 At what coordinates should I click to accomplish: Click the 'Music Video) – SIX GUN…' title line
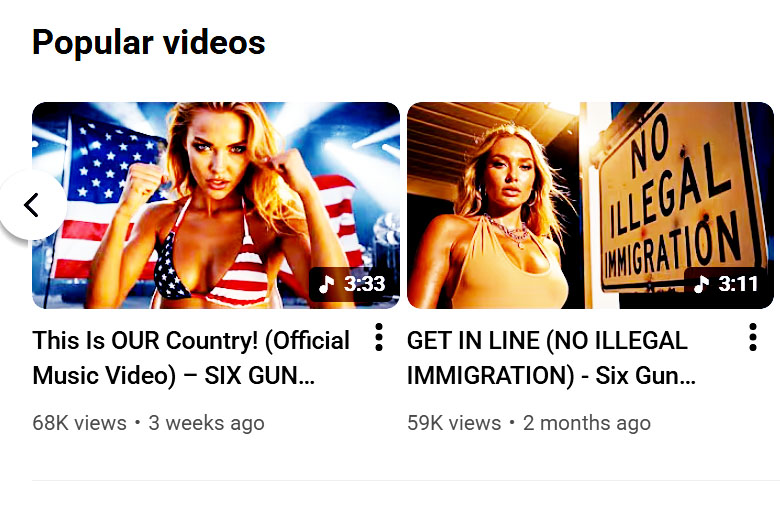174,375
